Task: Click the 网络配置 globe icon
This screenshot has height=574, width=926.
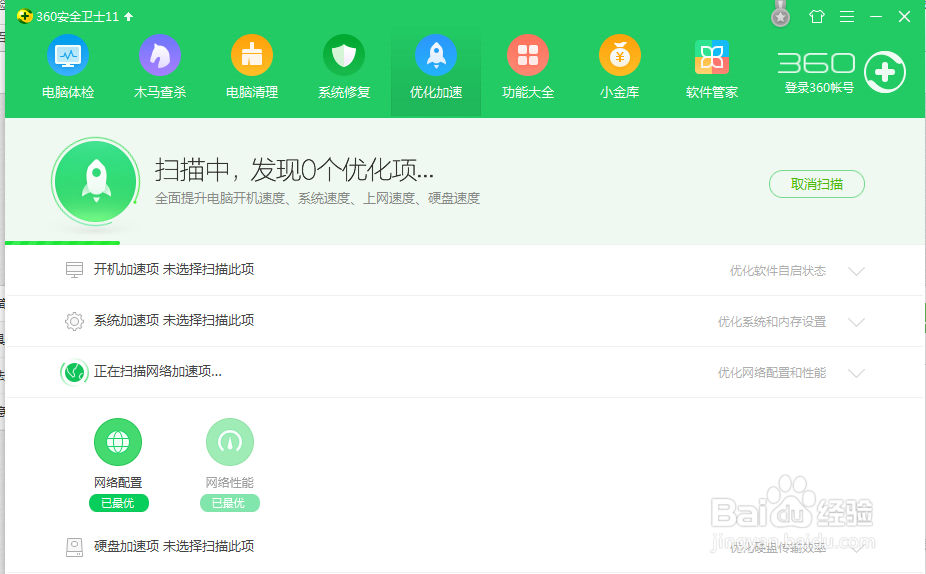Action: (118, 442)
